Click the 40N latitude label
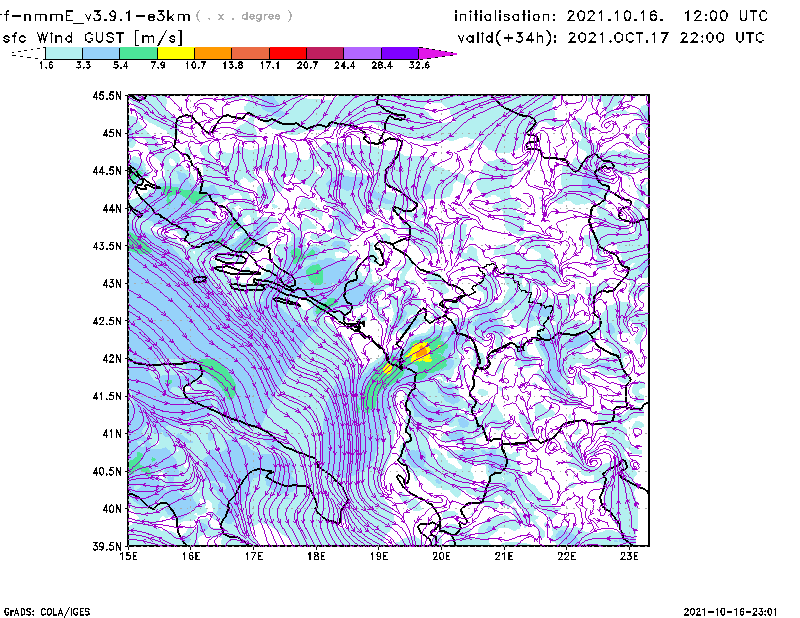800x618 pixels. [x=112, y=509]
